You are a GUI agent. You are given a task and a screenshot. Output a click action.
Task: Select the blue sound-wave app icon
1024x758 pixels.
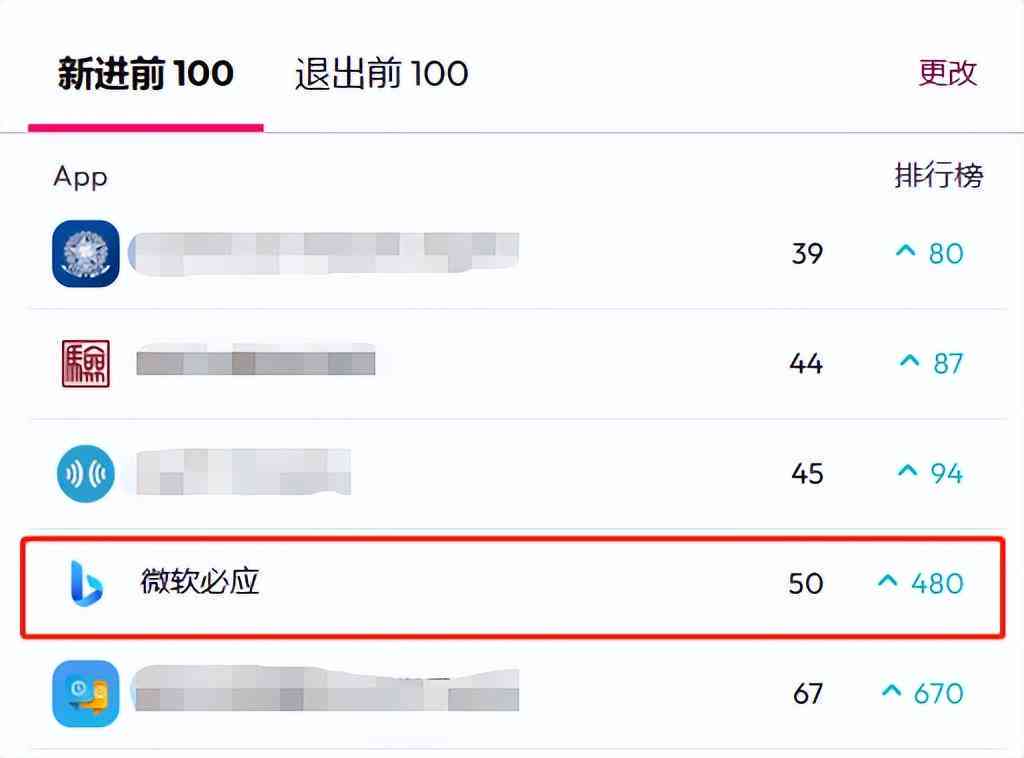point(86,473)
